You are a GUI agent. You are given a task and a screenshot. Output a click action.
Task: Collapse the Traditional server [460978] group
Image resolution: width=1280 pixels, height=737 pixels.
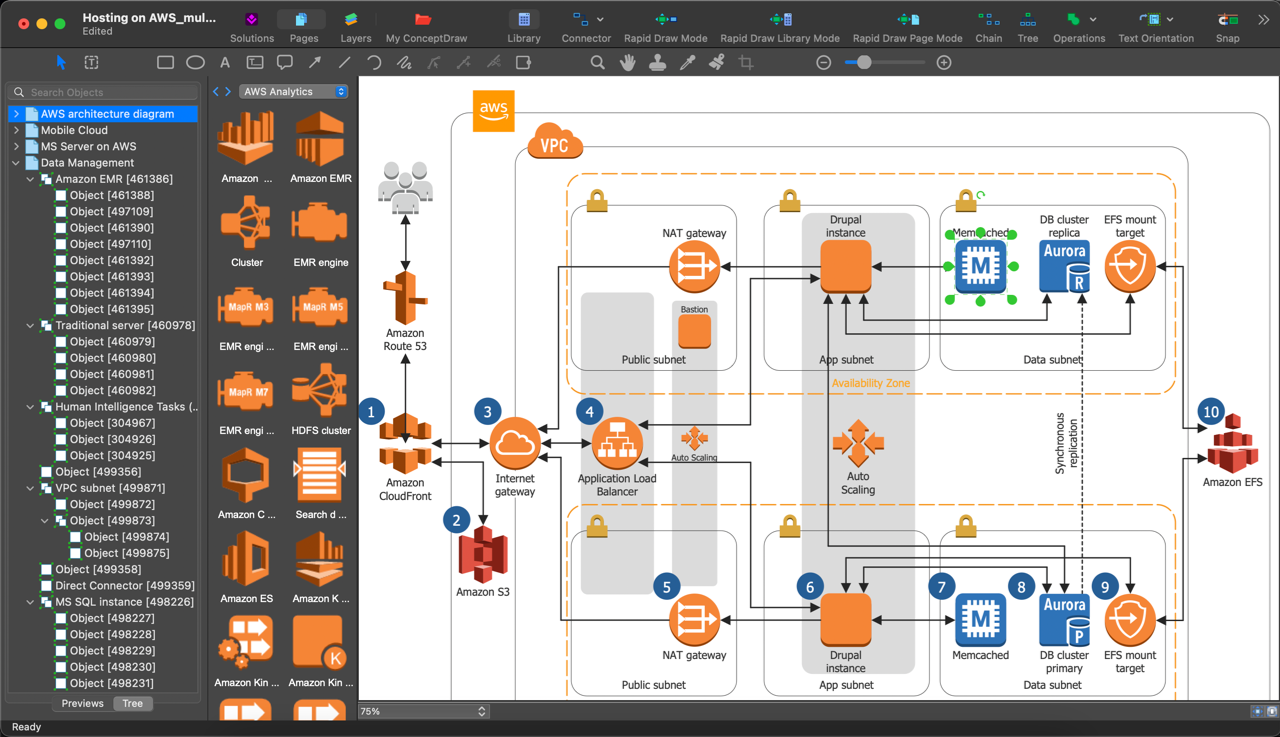click(30, 325)
